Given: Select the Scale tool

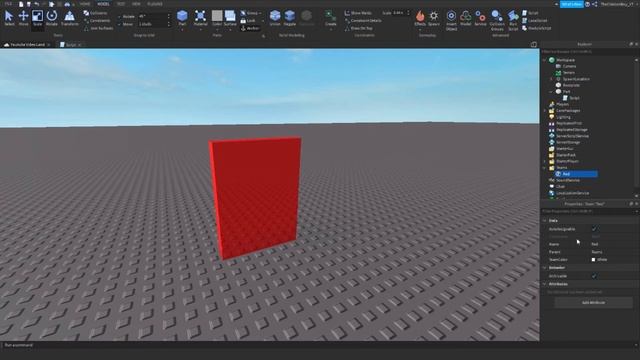Looking at the screenshot, I should point(37,18).
